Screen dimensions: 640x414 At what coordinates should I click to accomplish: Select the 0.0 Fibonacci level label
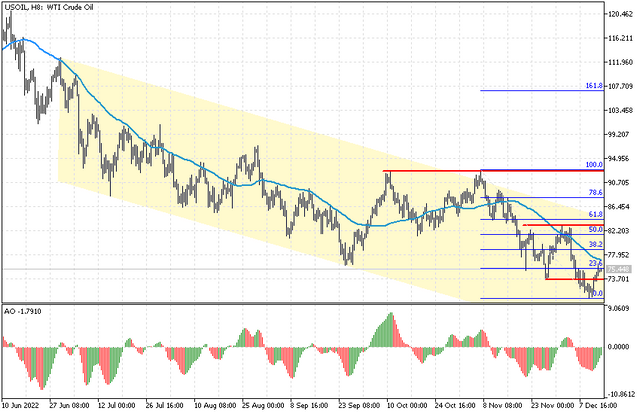[597, 293]
